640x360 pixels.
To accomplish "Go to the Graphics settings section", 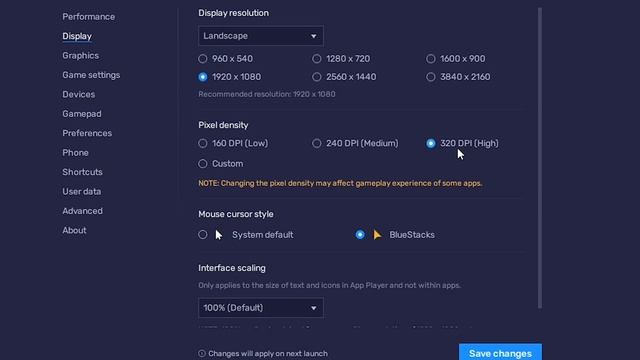I will point(80,56).
